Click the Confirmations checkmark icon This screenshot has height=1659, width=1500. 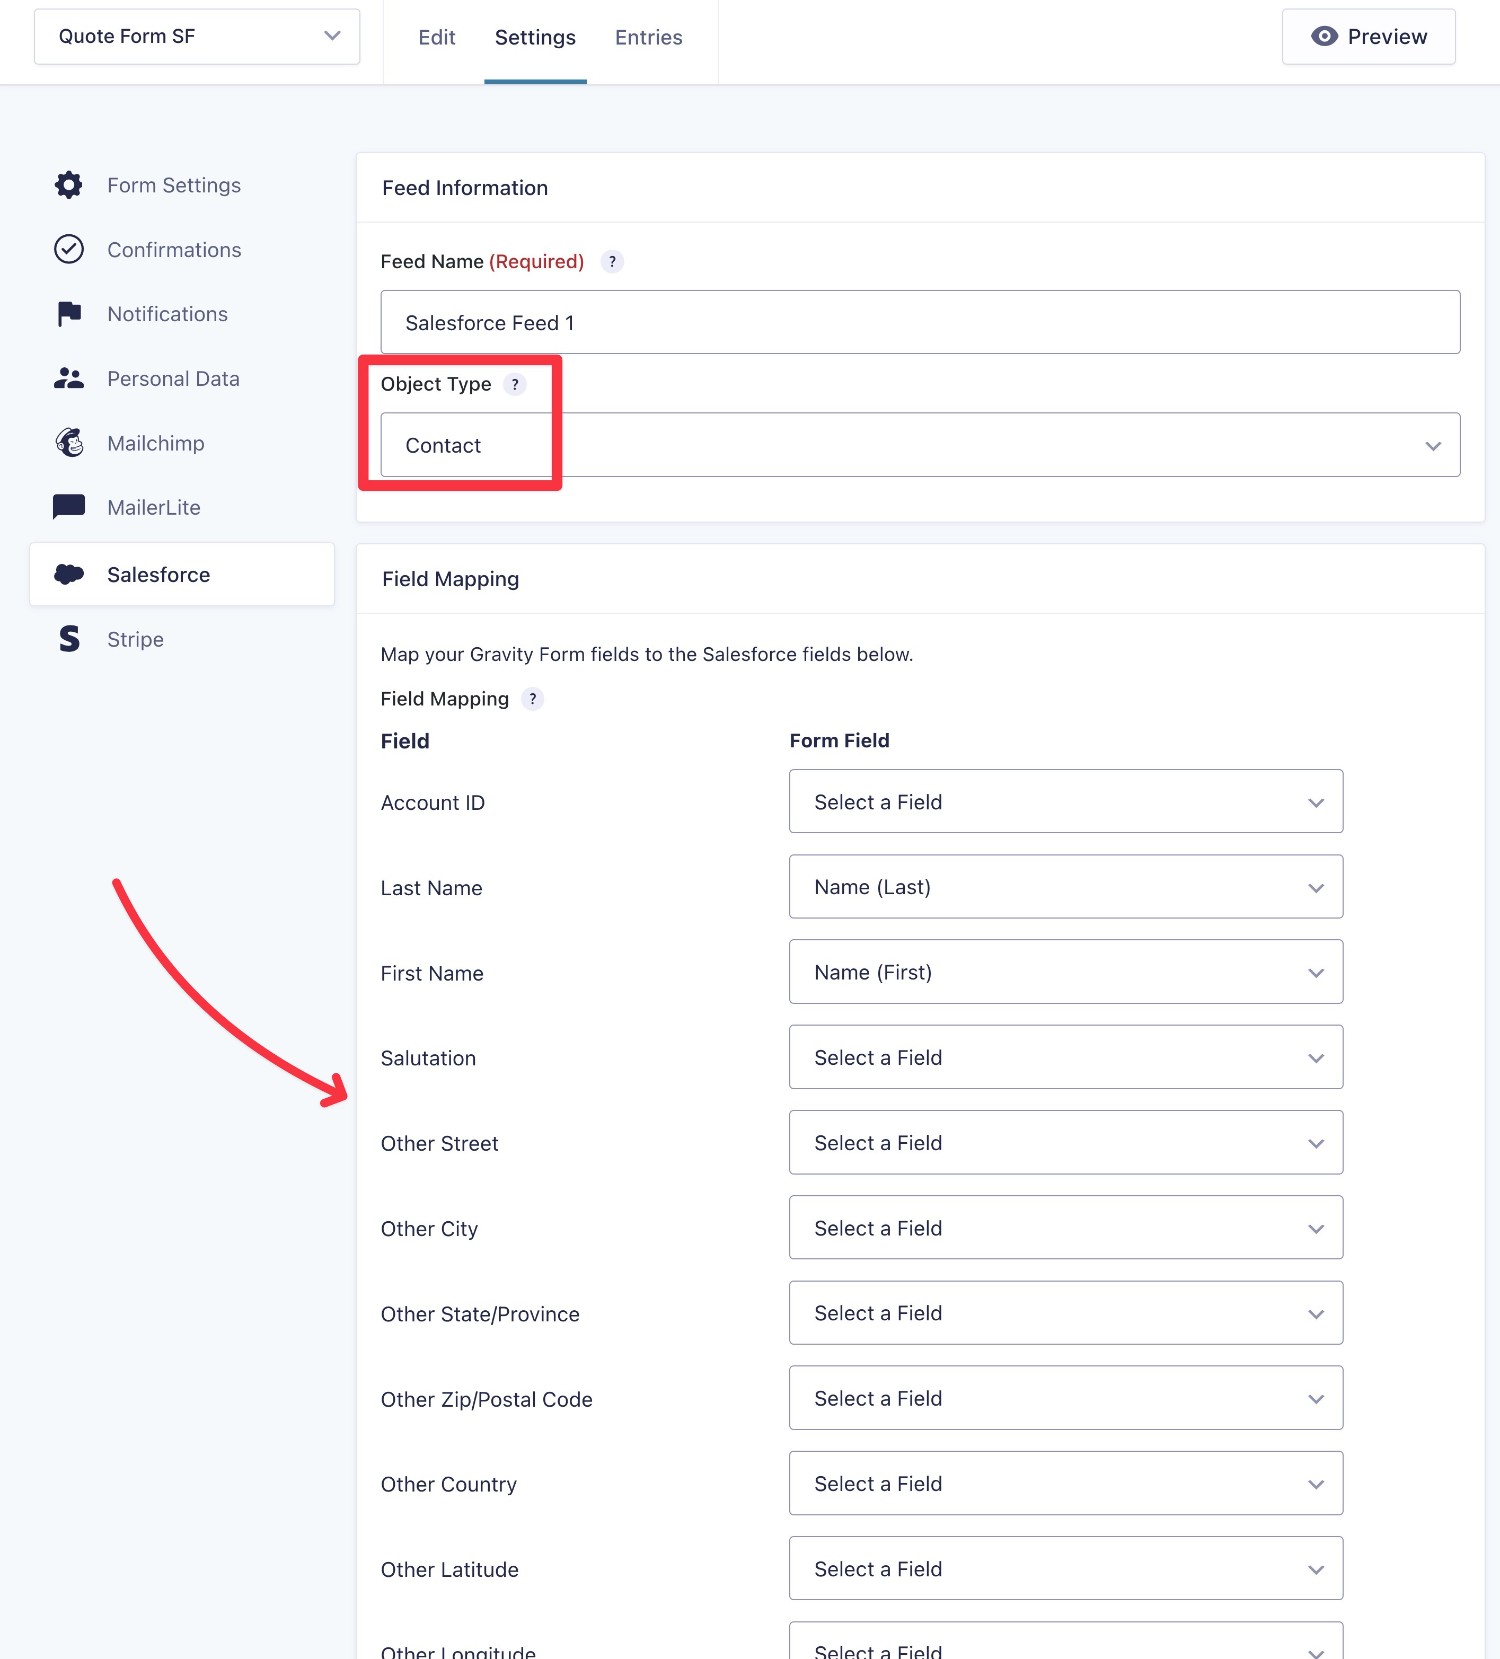[x=69, y=249]
